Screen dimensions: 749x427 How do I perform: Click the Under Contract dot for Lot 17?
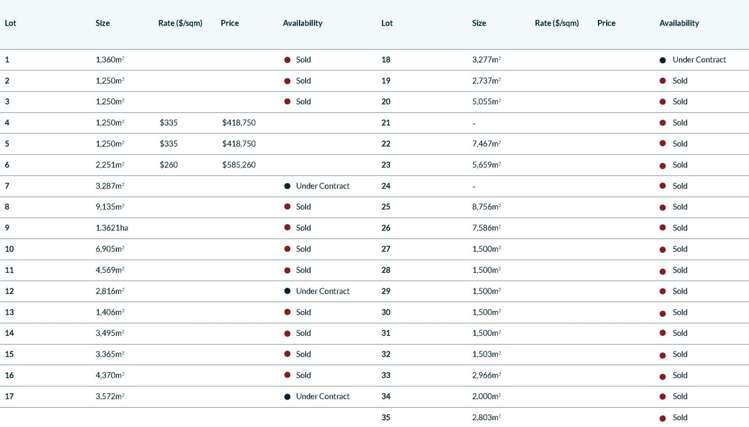[287, 396]
